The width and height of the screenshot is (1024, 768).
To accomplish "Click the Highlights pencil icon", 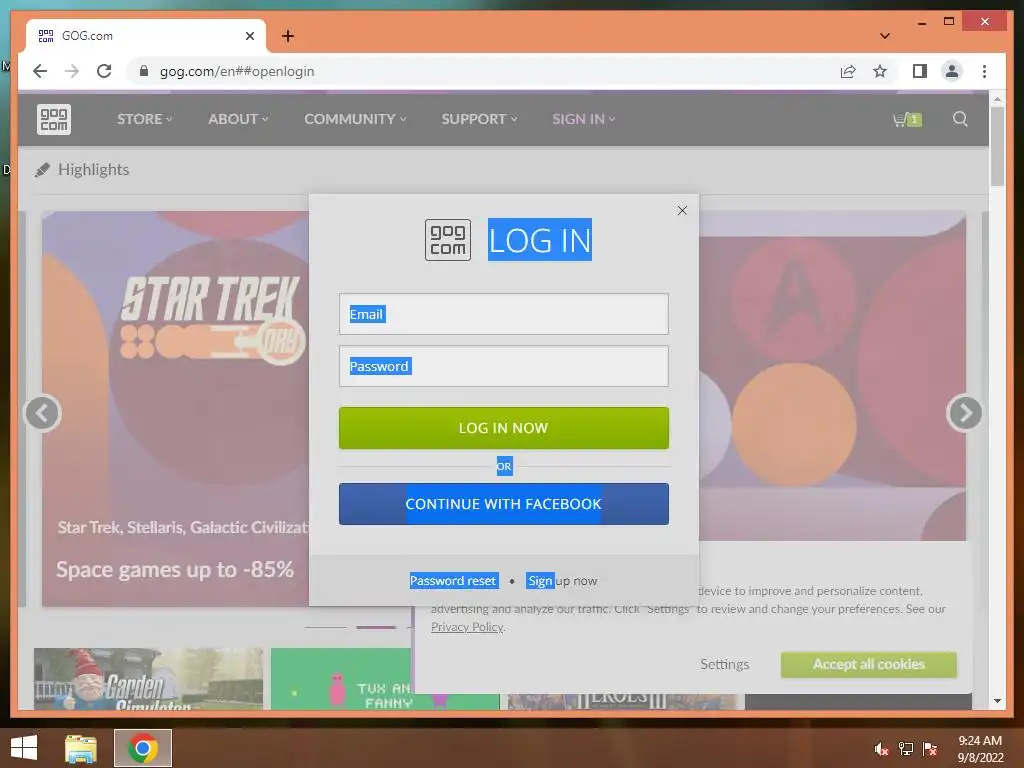I will tap(42, 170).
